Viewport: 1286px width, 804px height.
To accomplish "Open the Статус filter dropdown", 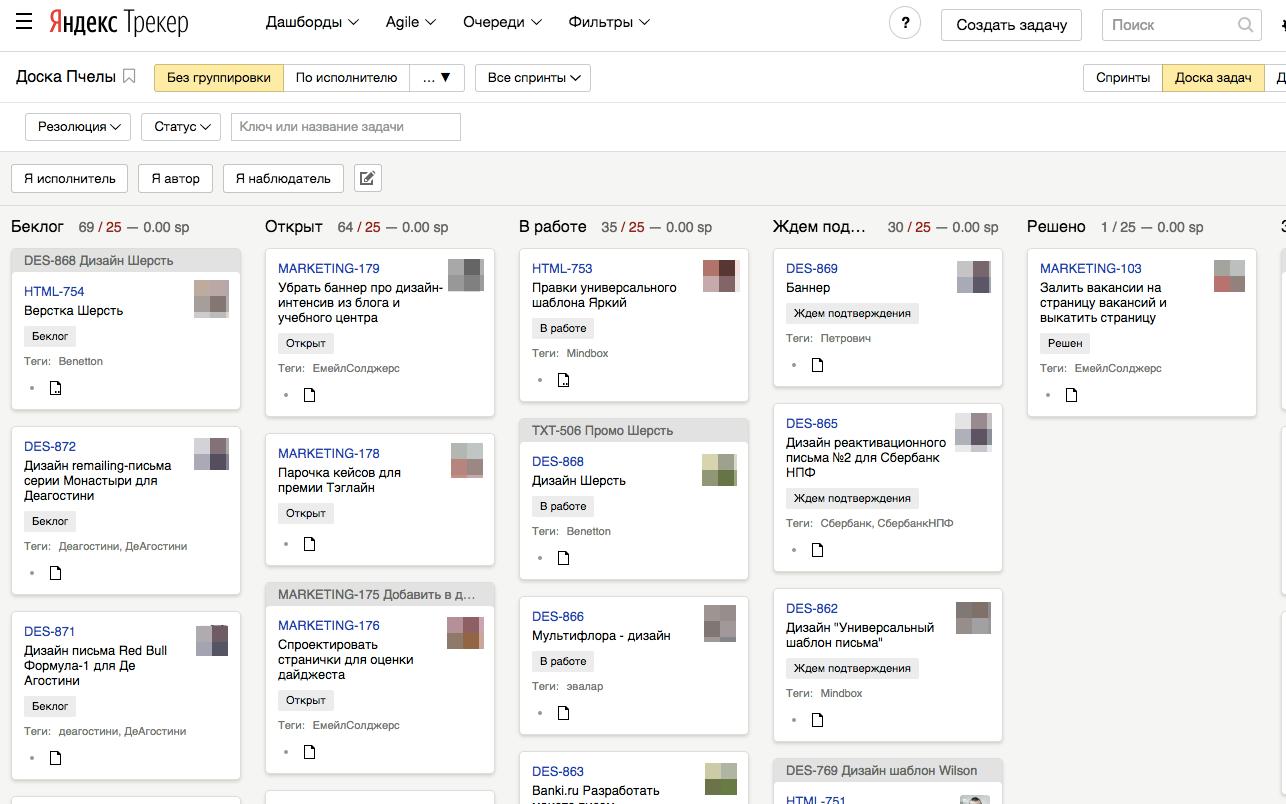I will [181, 126].
